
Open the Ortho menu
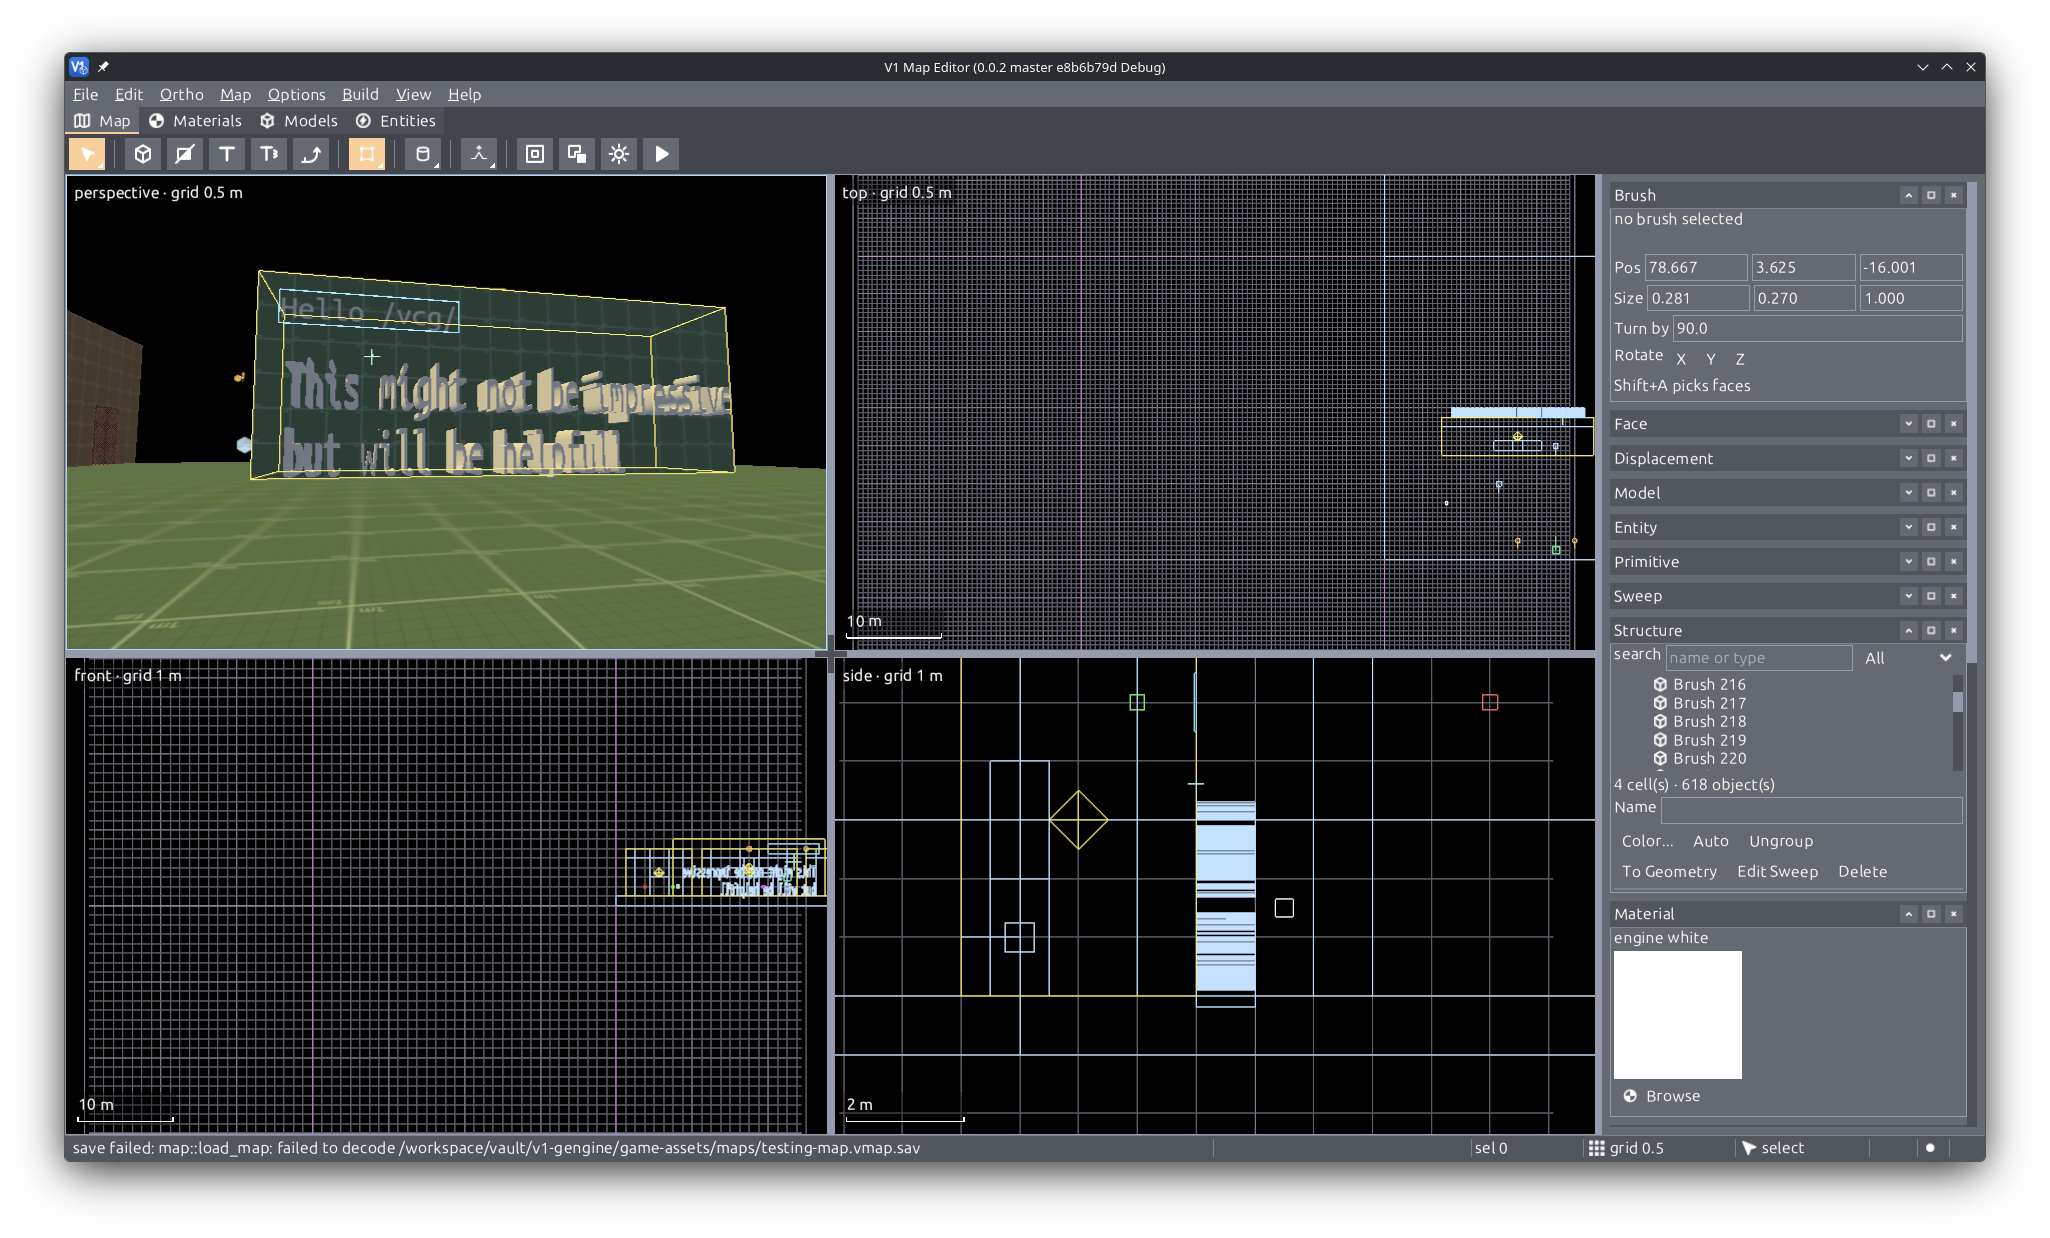181,94
